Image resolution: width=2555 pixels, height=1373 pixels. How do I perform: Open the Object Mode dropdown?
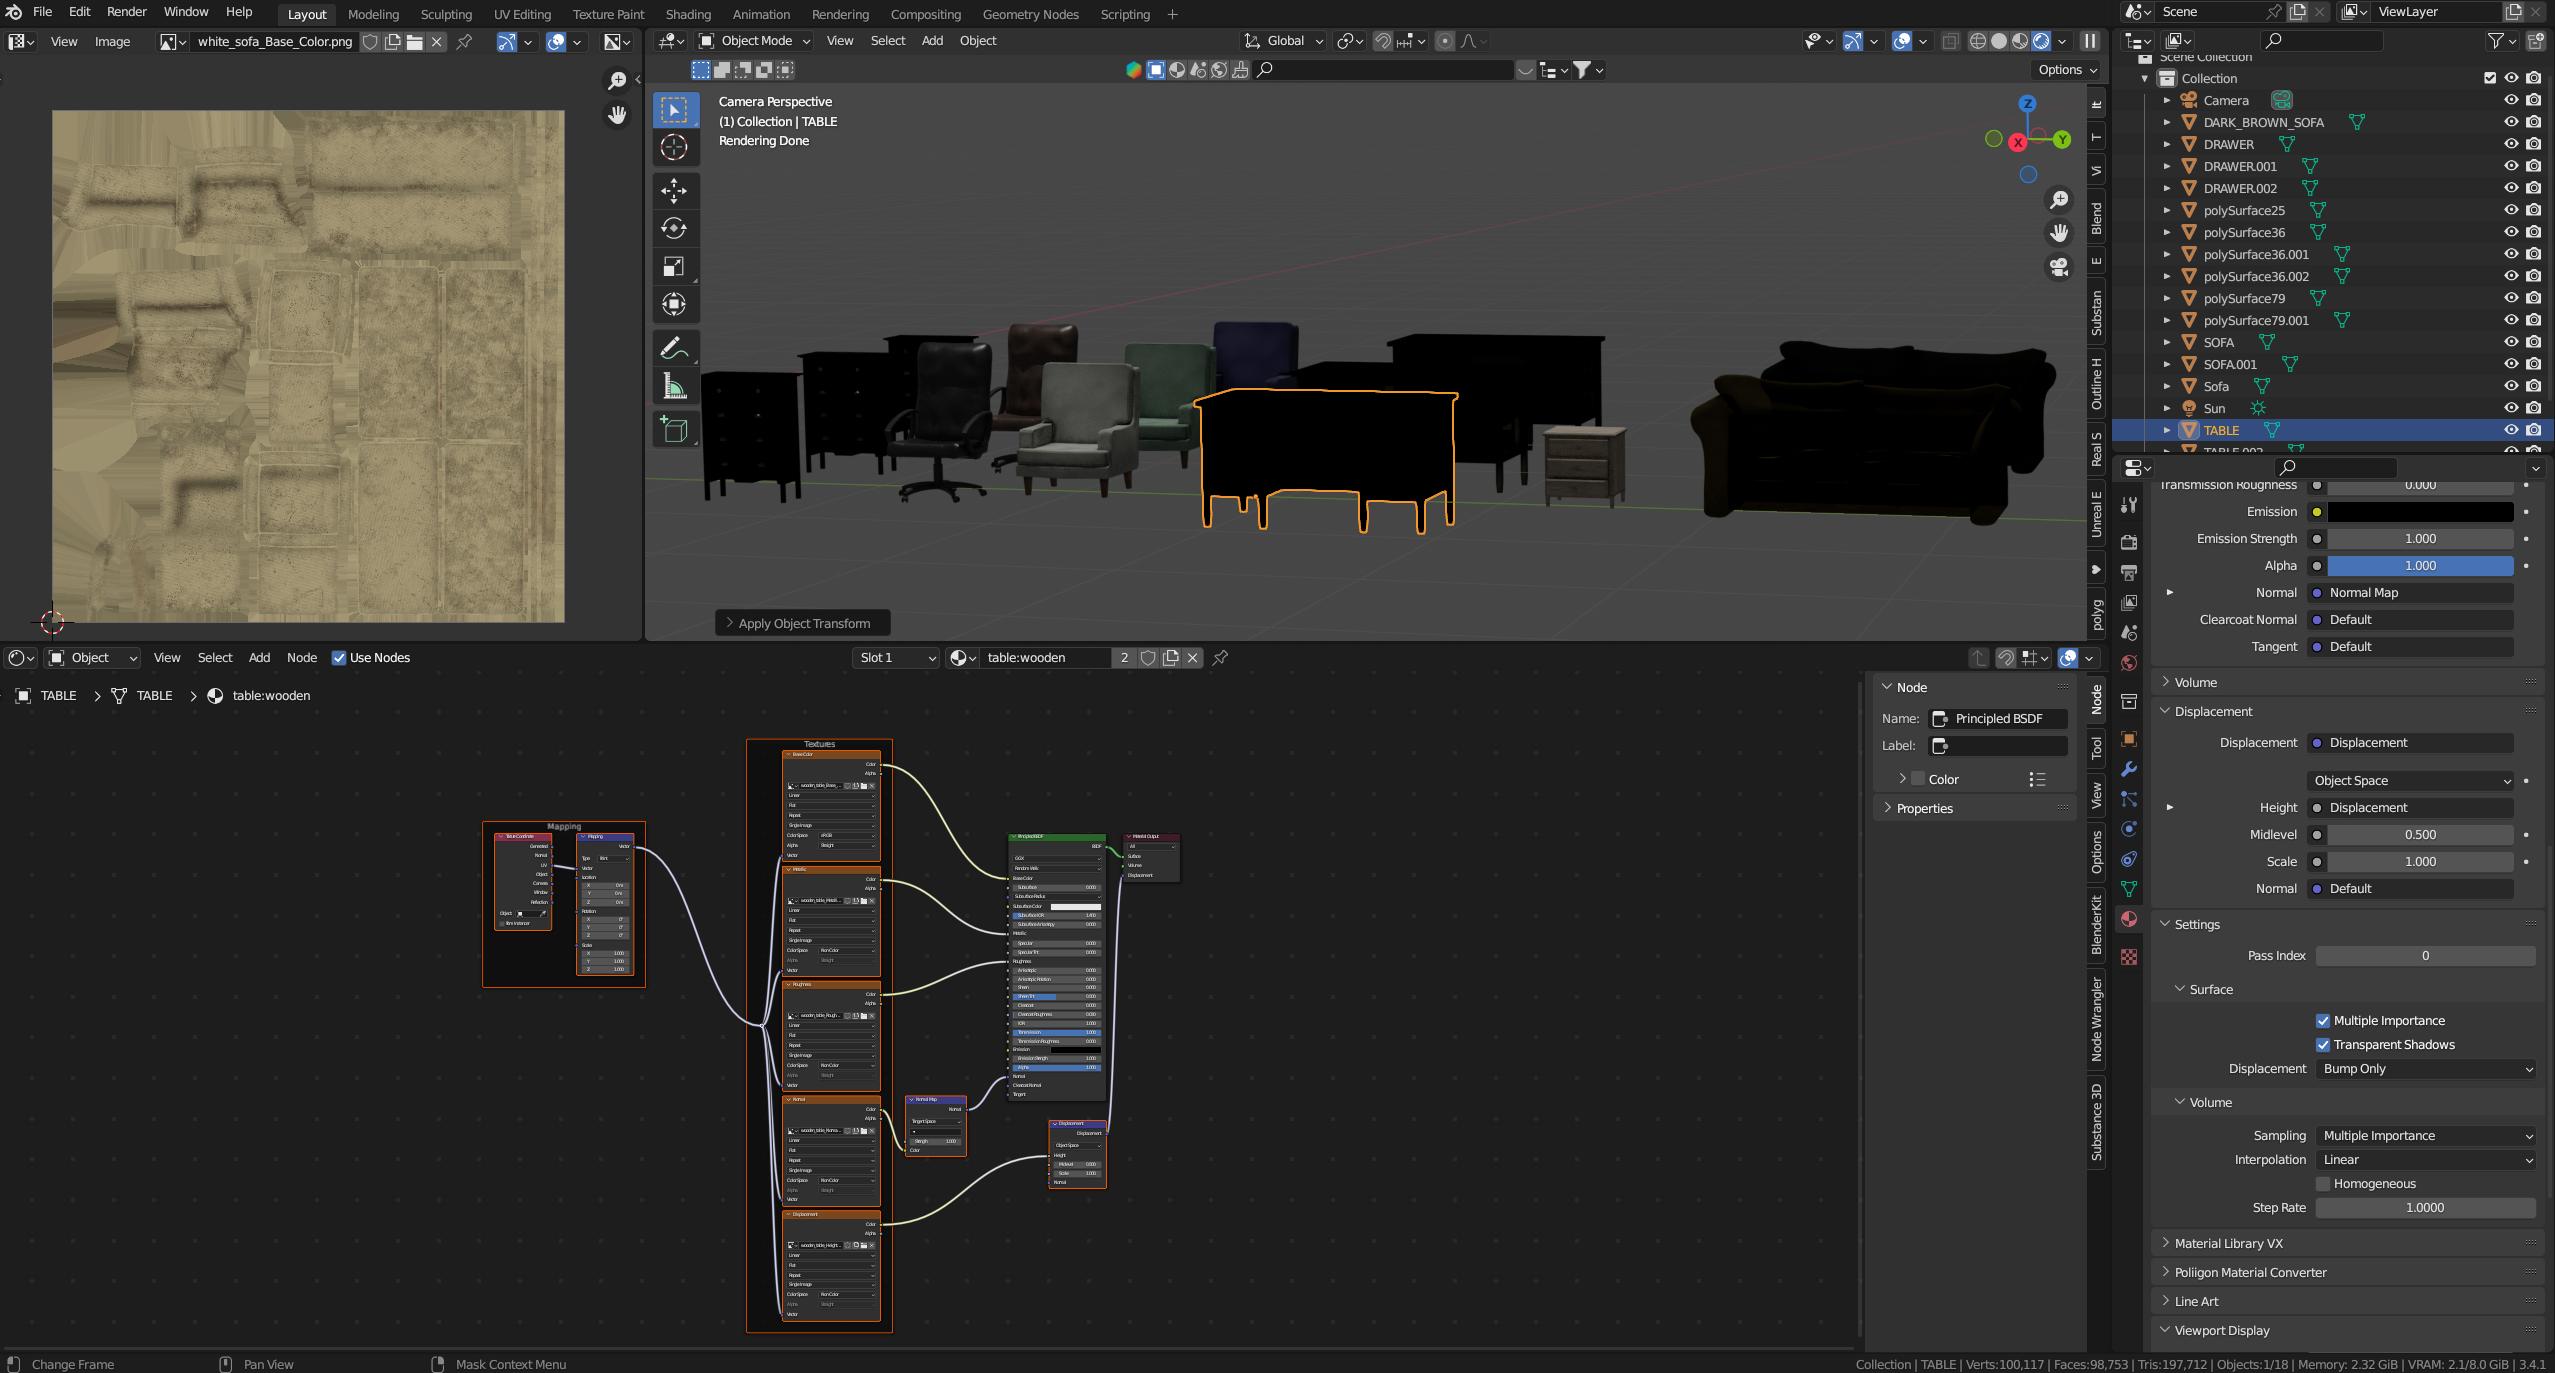755,41
